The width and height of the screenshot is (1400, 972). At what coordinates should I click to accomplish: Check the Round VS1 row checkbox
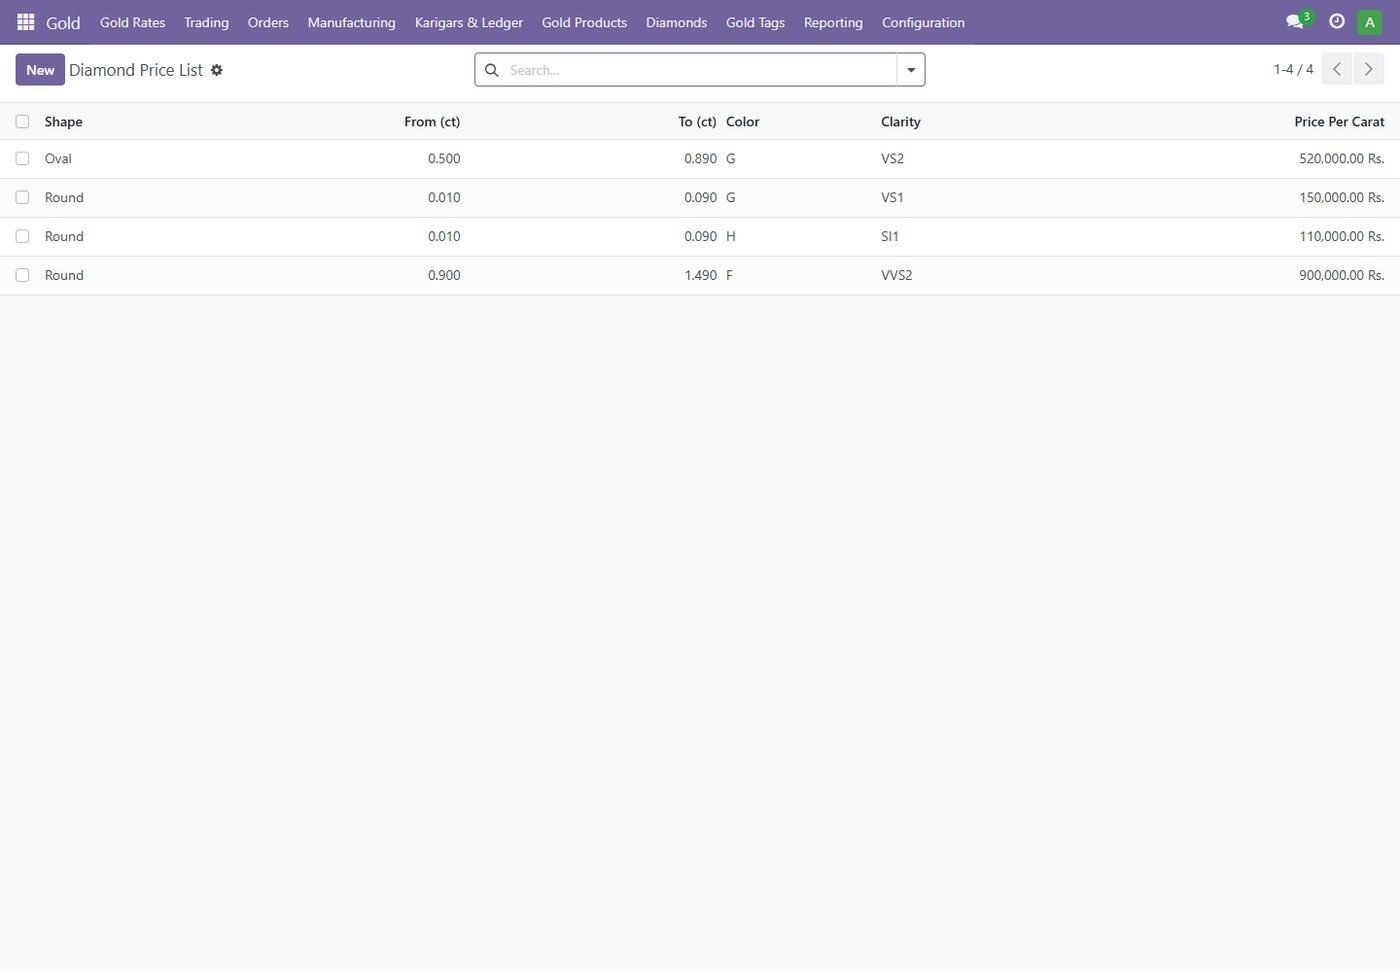click(x=22, y=197)
